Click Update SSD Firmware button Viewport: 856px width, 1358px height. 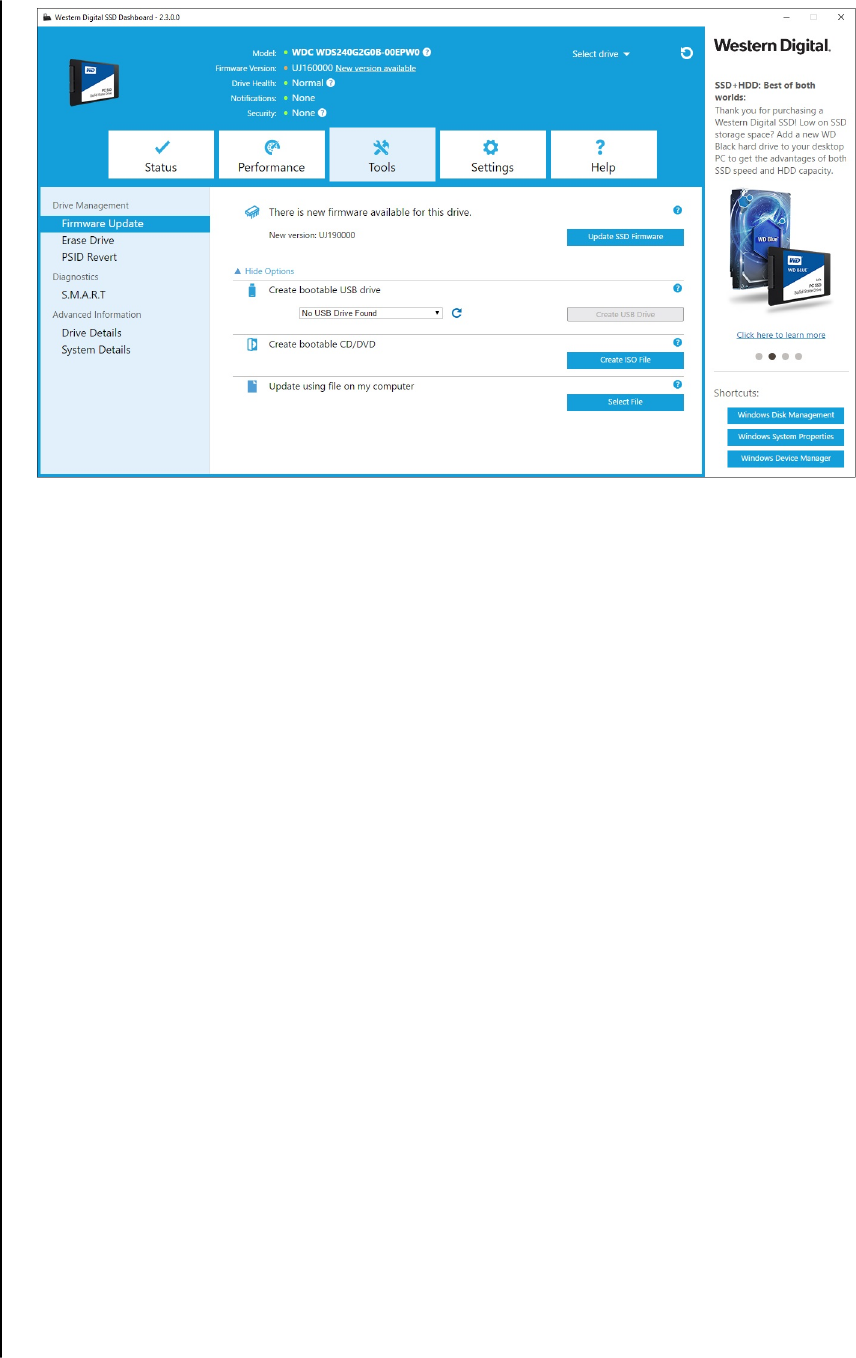pos(625,237)
